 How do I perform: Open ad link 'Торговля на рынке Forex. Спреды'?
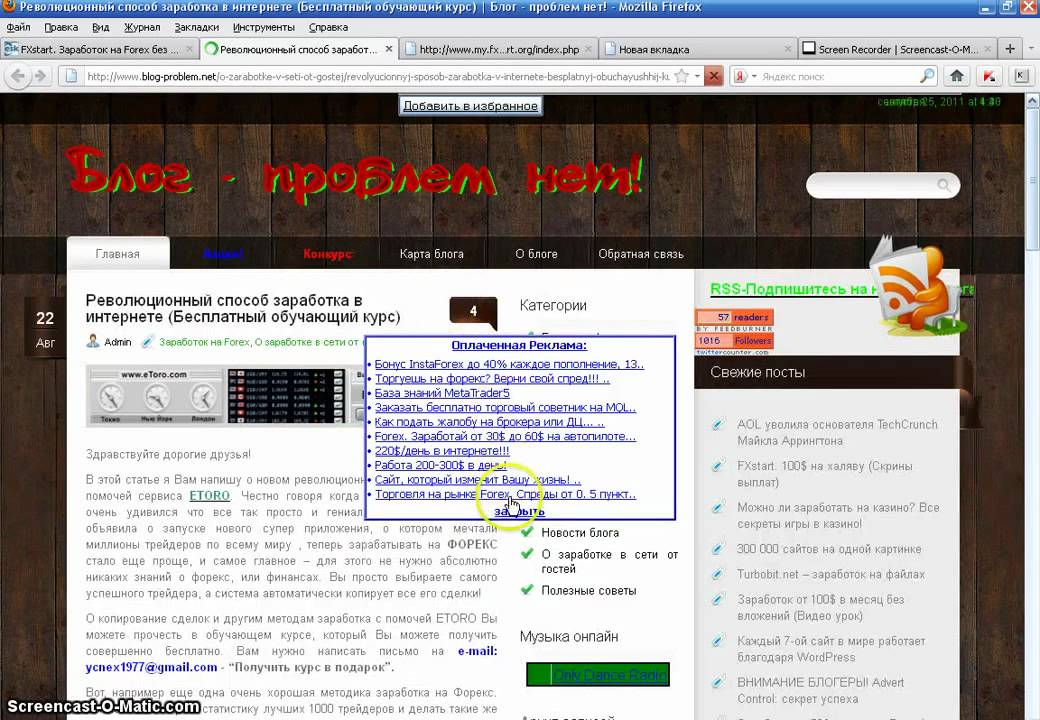click(x=505, y=495)
